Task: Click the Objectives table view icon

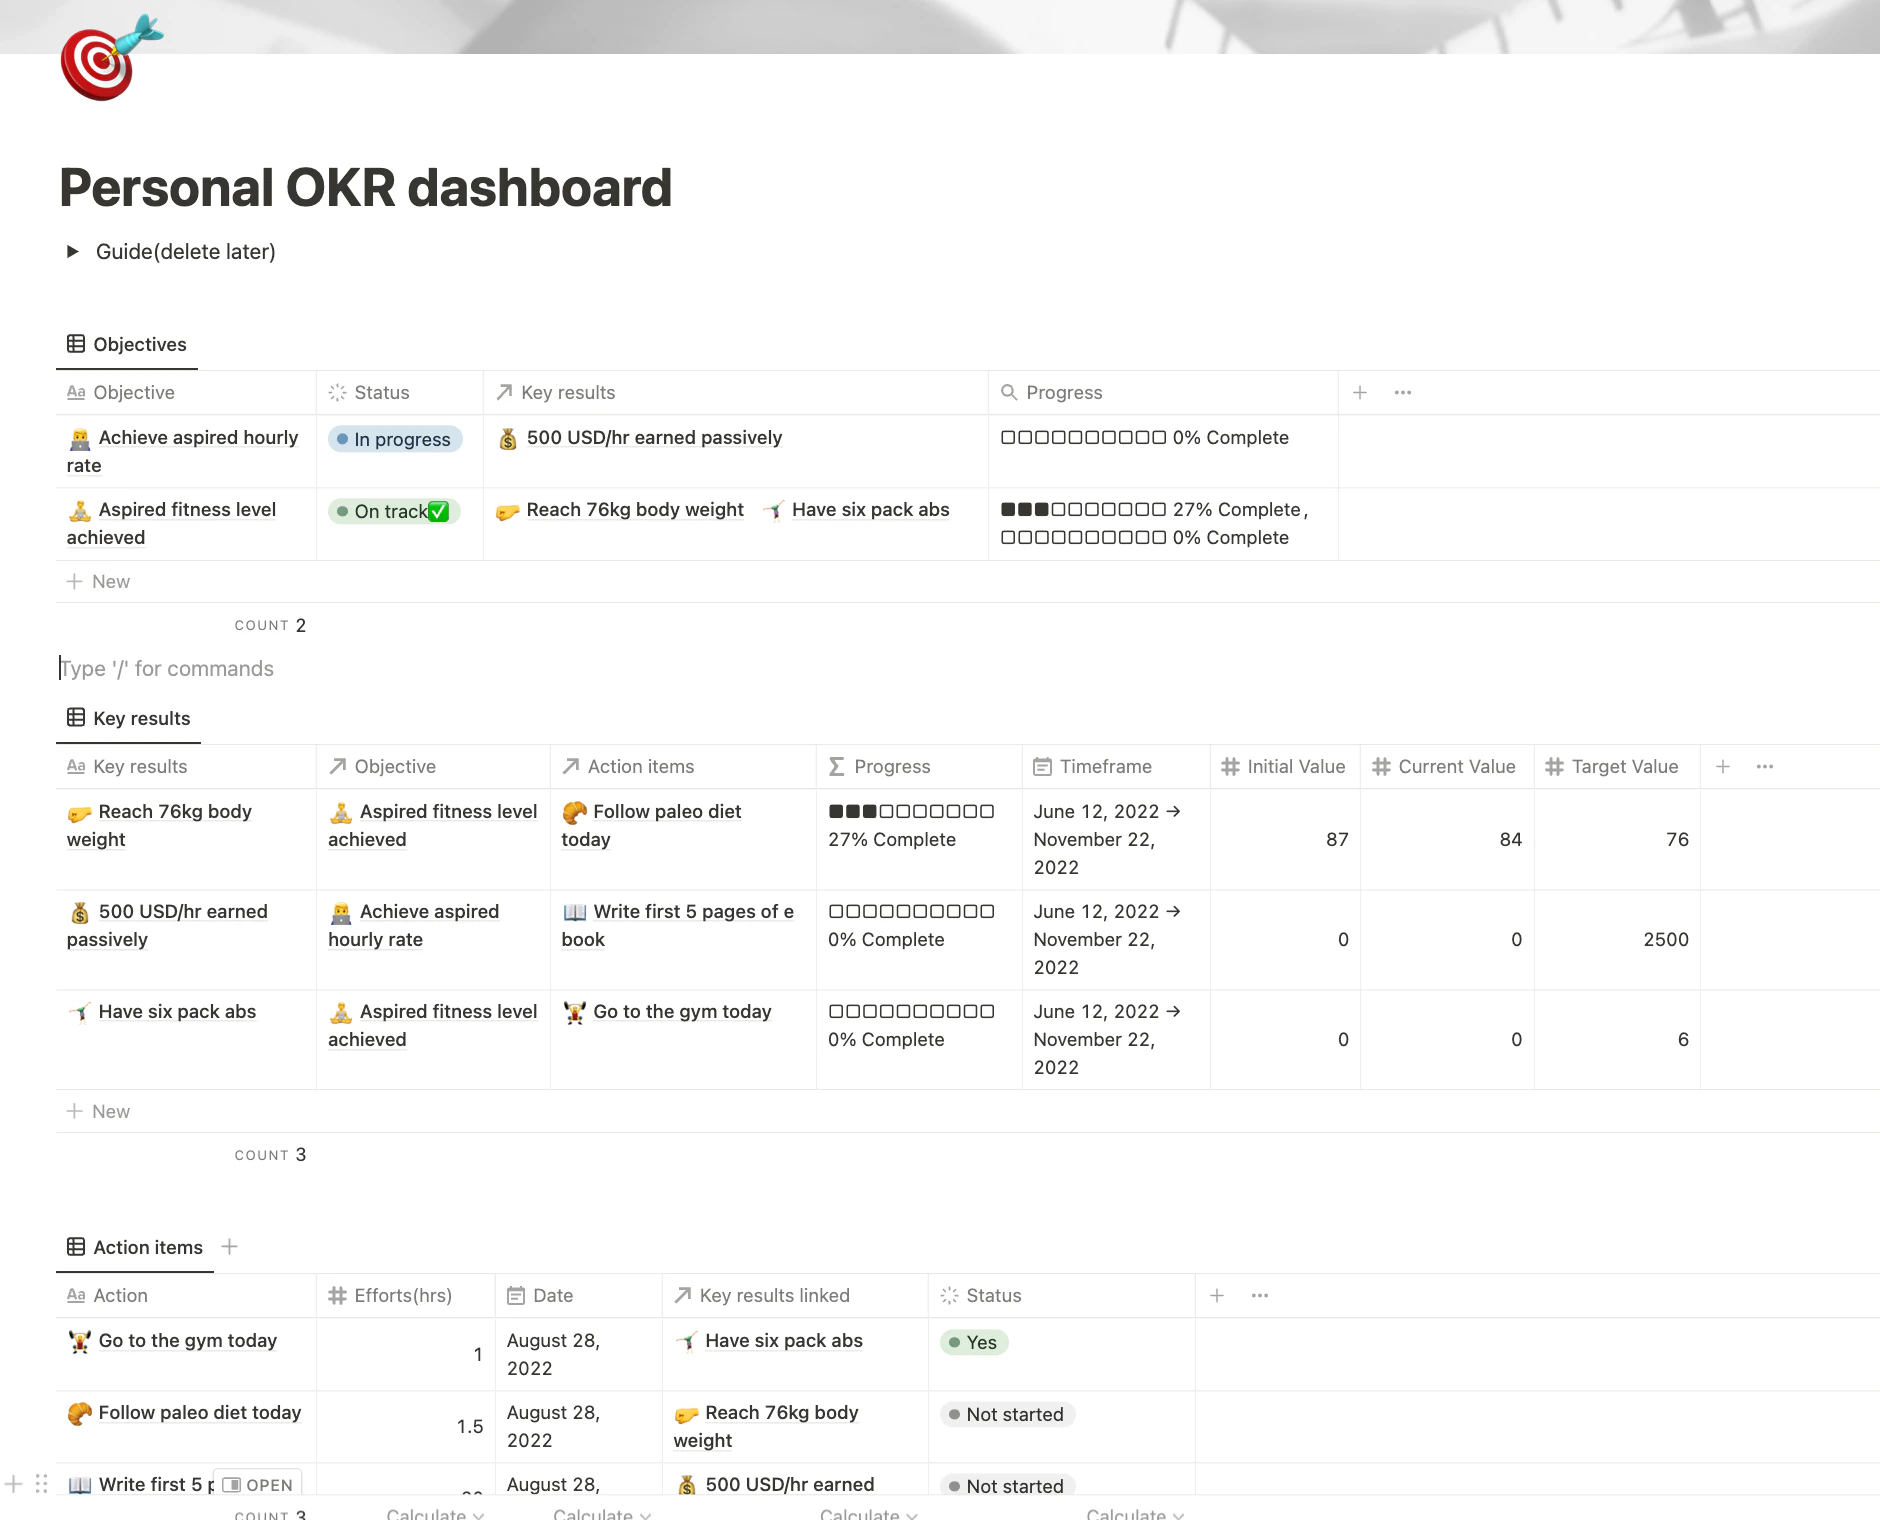Action: click(76, 343)
